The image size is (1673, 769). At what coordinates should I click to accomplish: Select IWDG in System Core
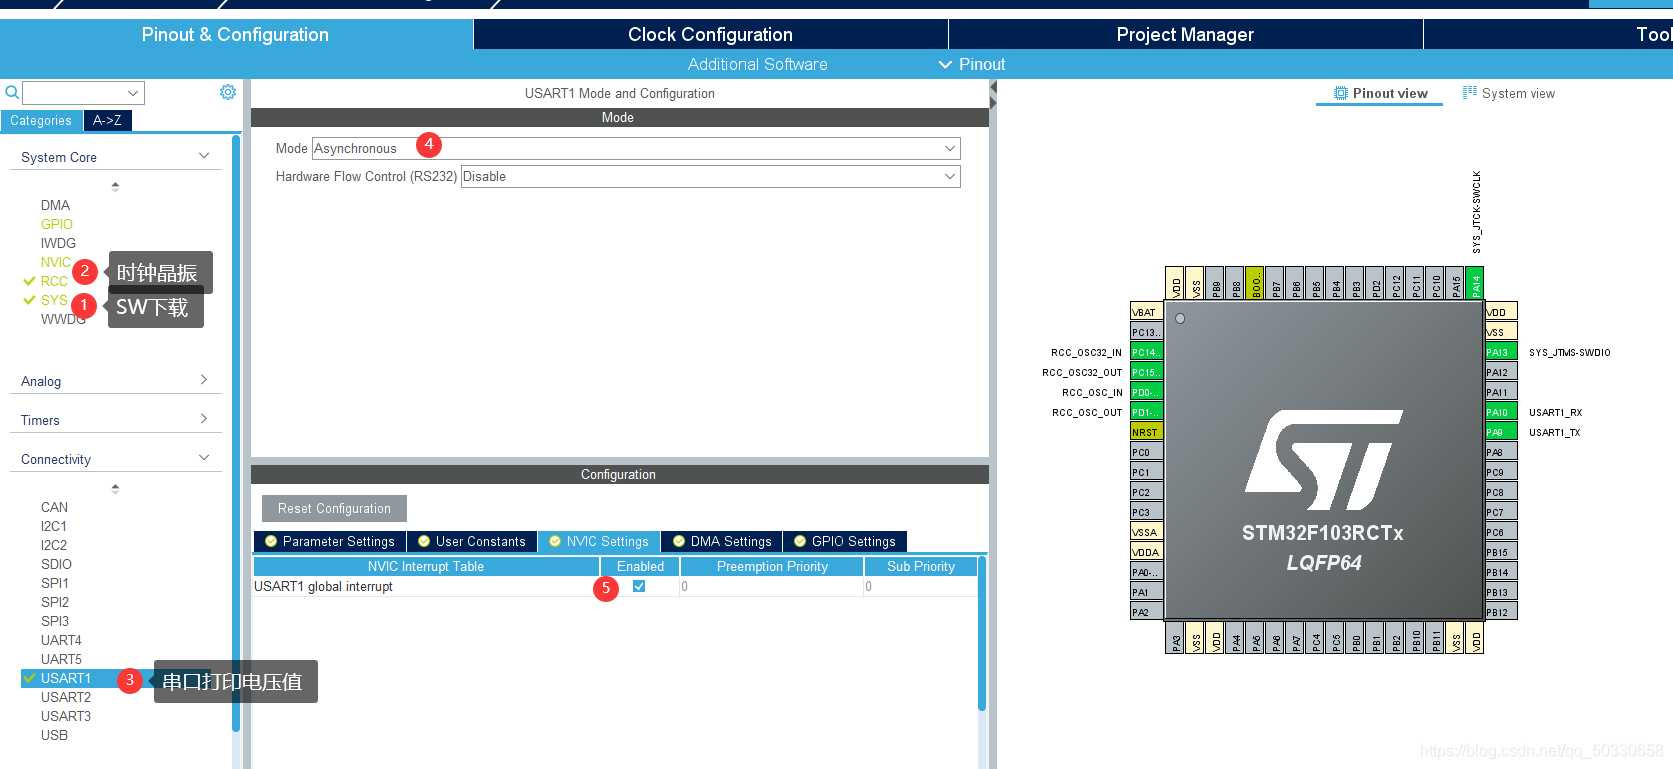(58, 243)
